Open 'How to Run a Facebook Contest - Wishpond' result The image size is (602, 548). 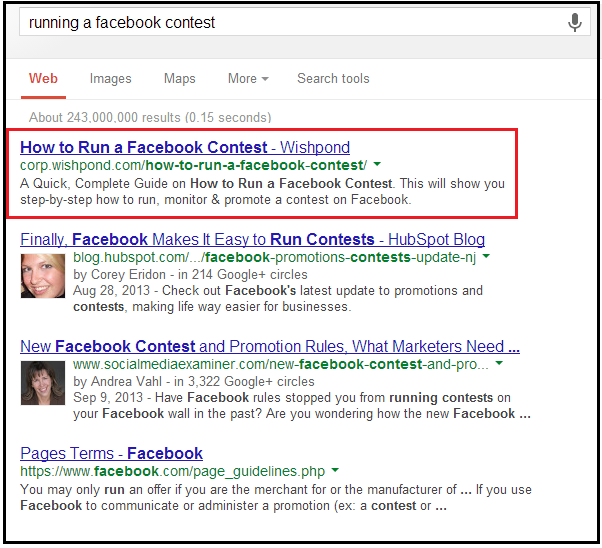point(185,147)
